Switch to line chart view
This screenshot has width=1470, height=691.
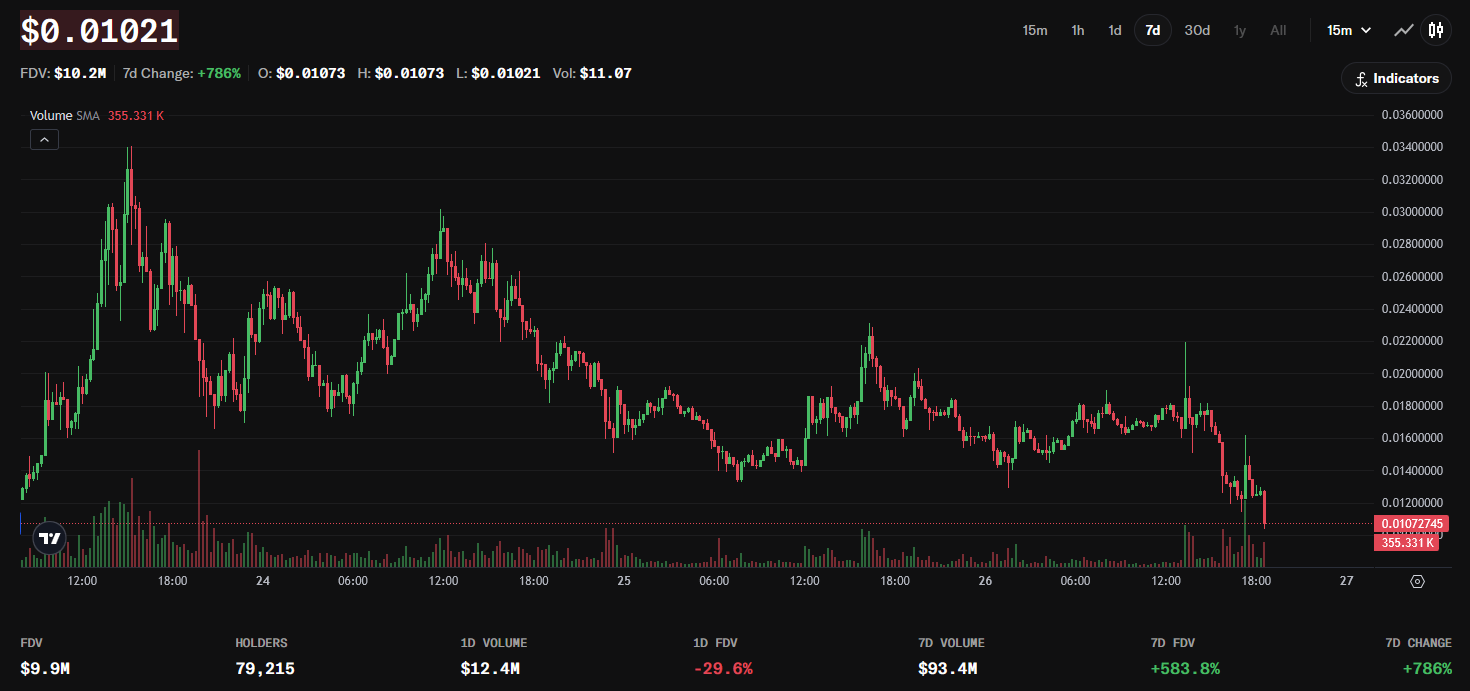tap(1404, 30)
